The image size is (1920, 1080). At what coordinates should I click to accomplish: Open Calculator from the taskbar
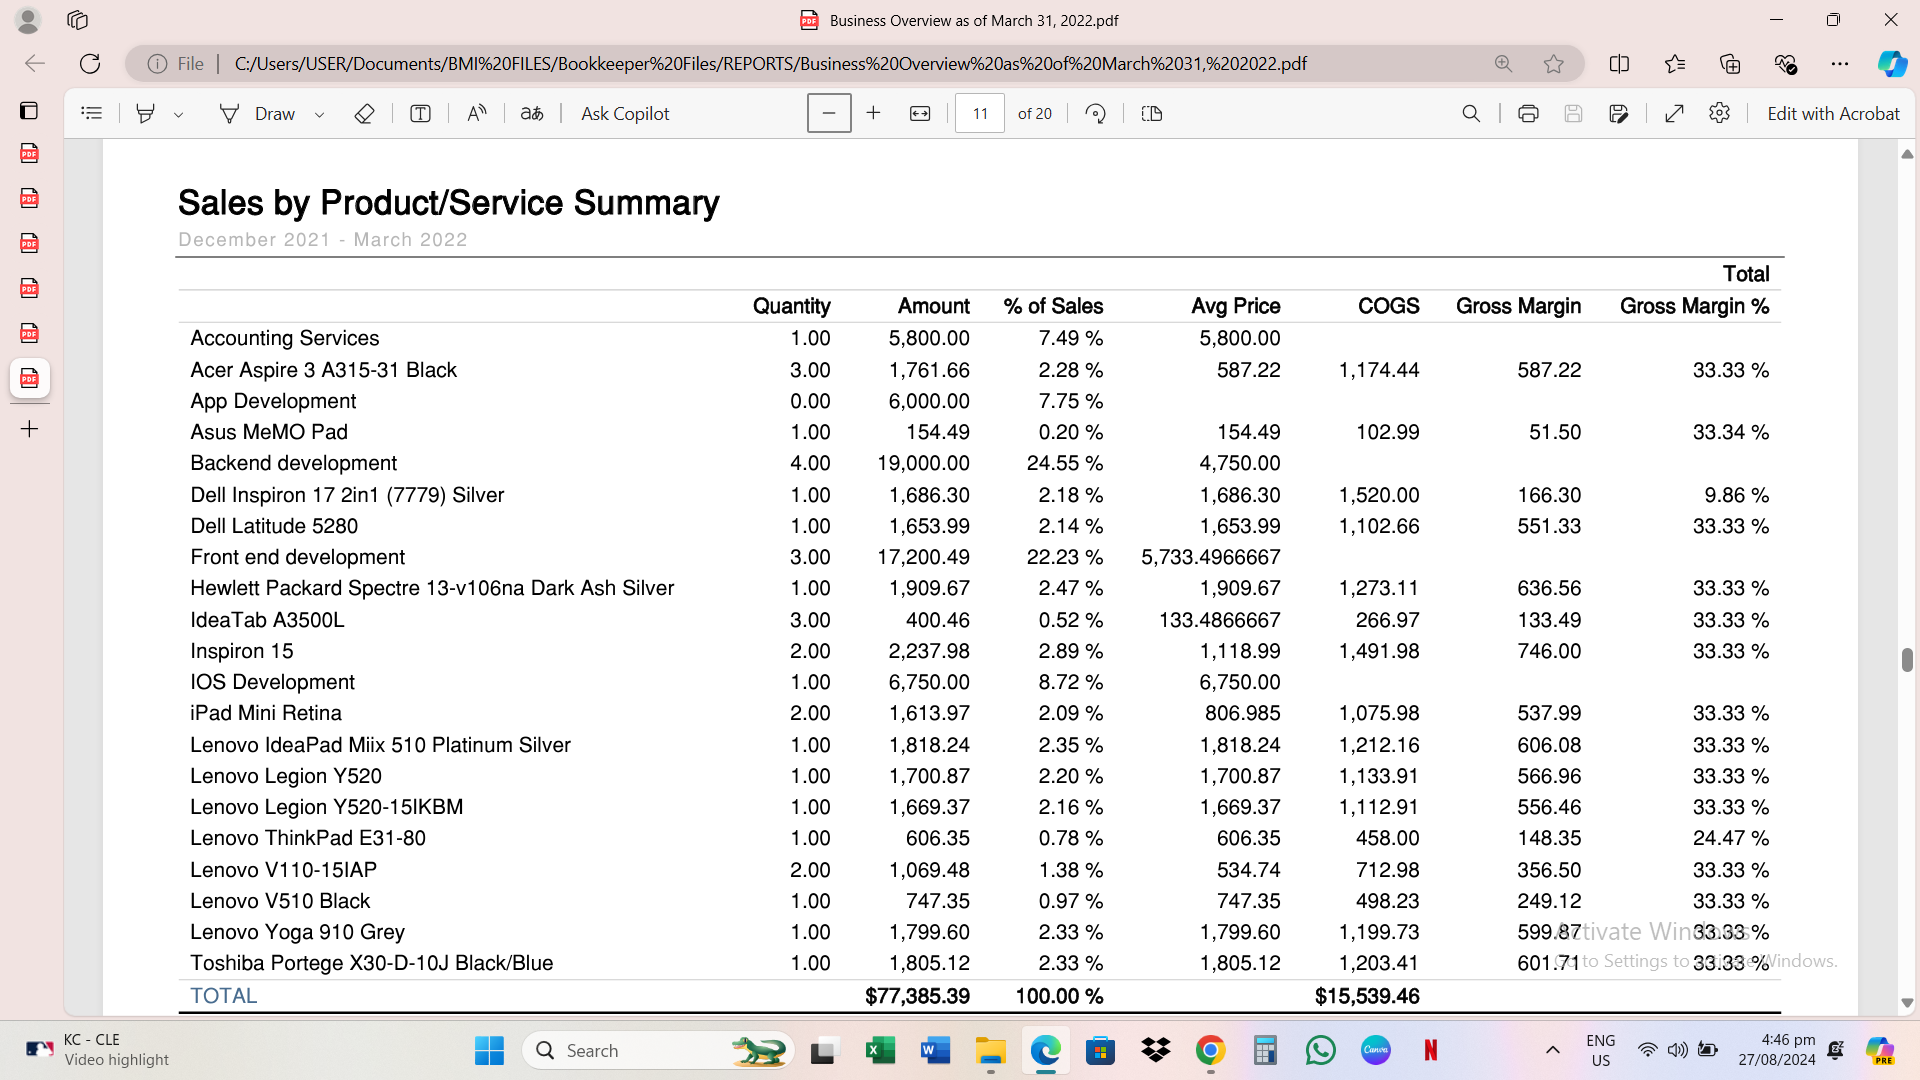[1265, 1050]
